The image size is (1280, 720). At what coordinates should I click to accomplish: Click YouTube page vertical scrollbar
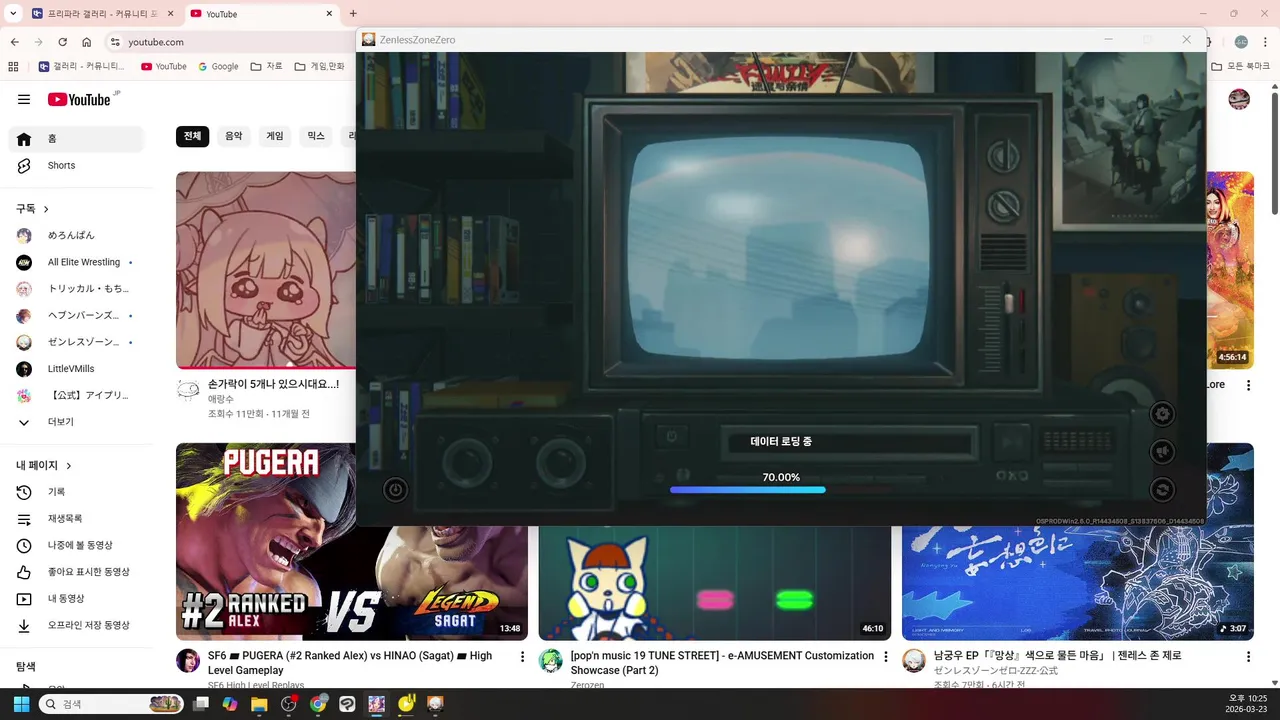[x=1275, y=155]
